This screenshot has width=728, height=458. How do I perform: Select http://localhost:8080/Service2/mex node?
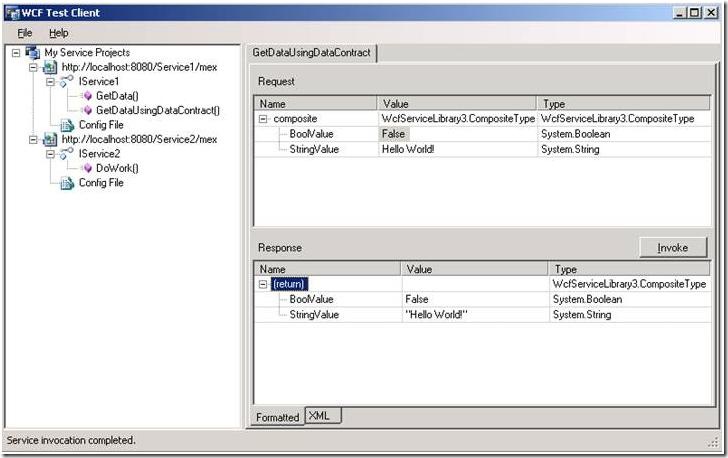point(139,139)
